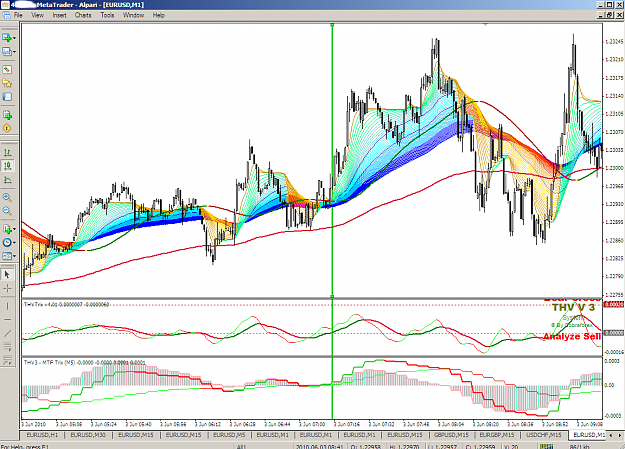The width and height of the screenshot is (625, 449).
Task: Show the Market Watch panel
Action: (x=7, y=70)
